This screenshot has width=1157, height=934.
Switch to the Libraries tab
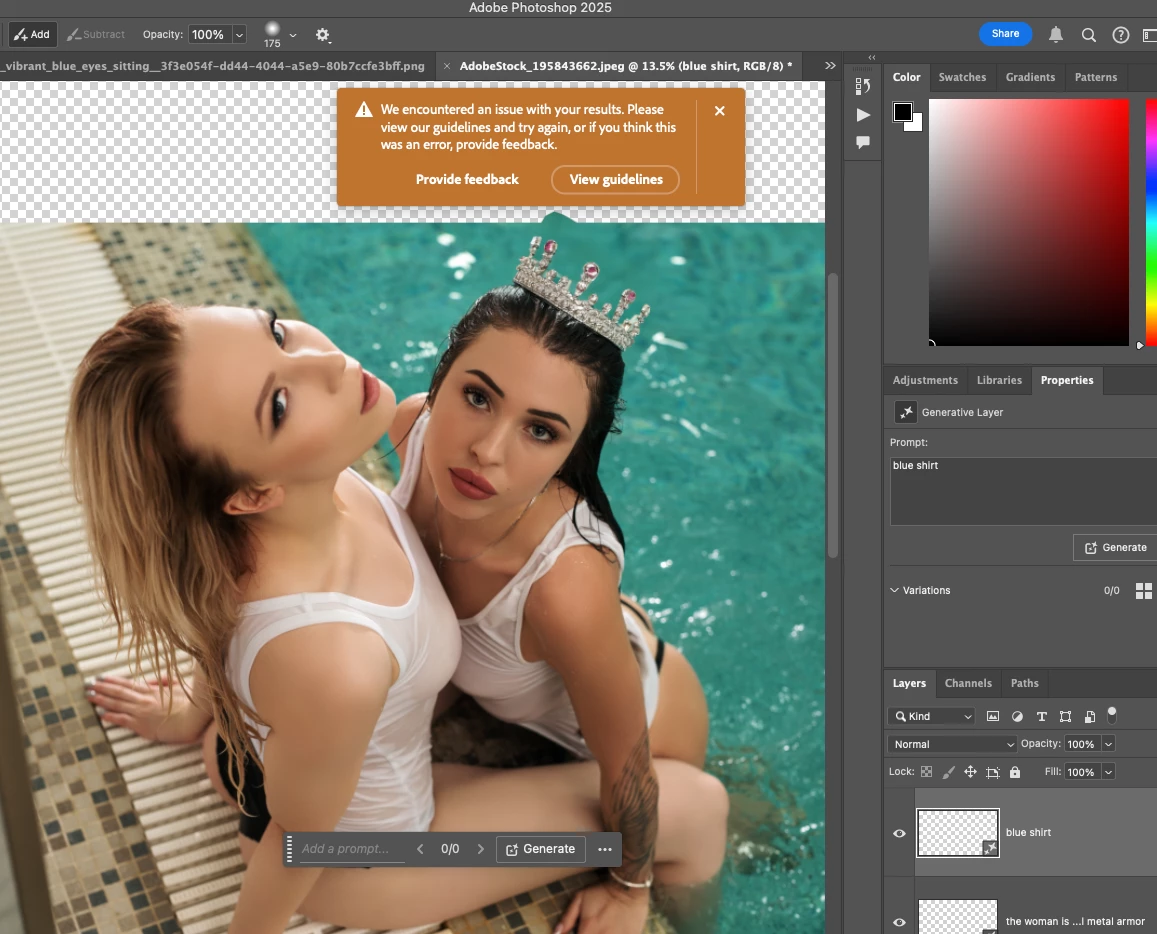[x=999, y=380]
